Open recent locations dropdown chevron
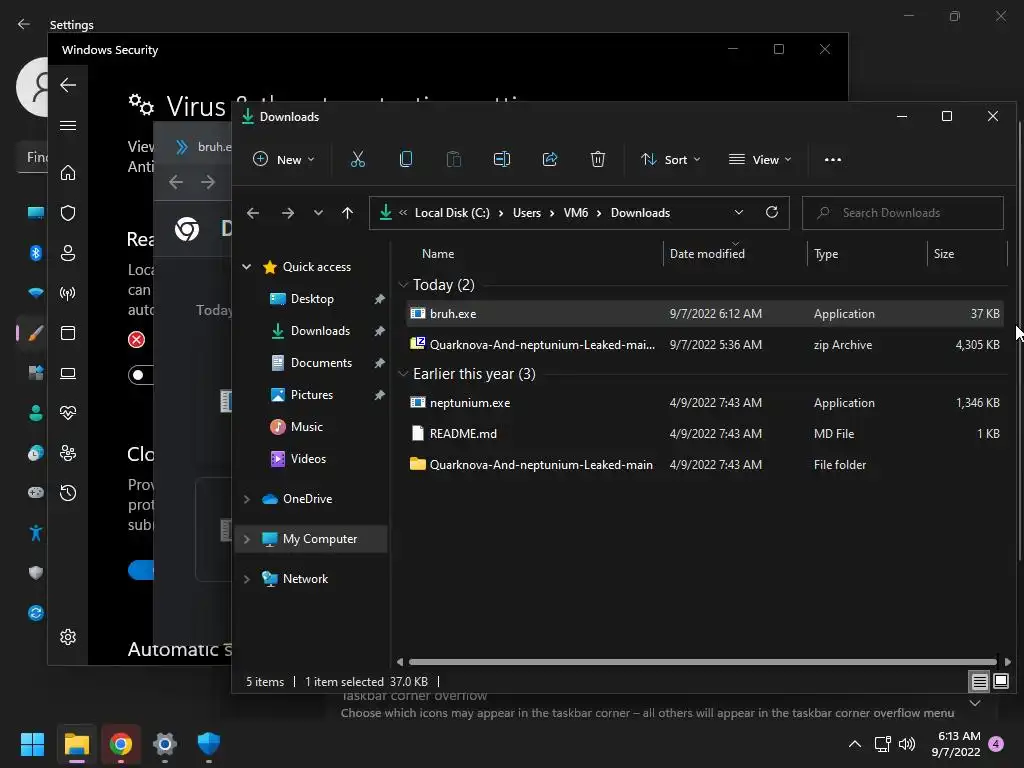 318,213
